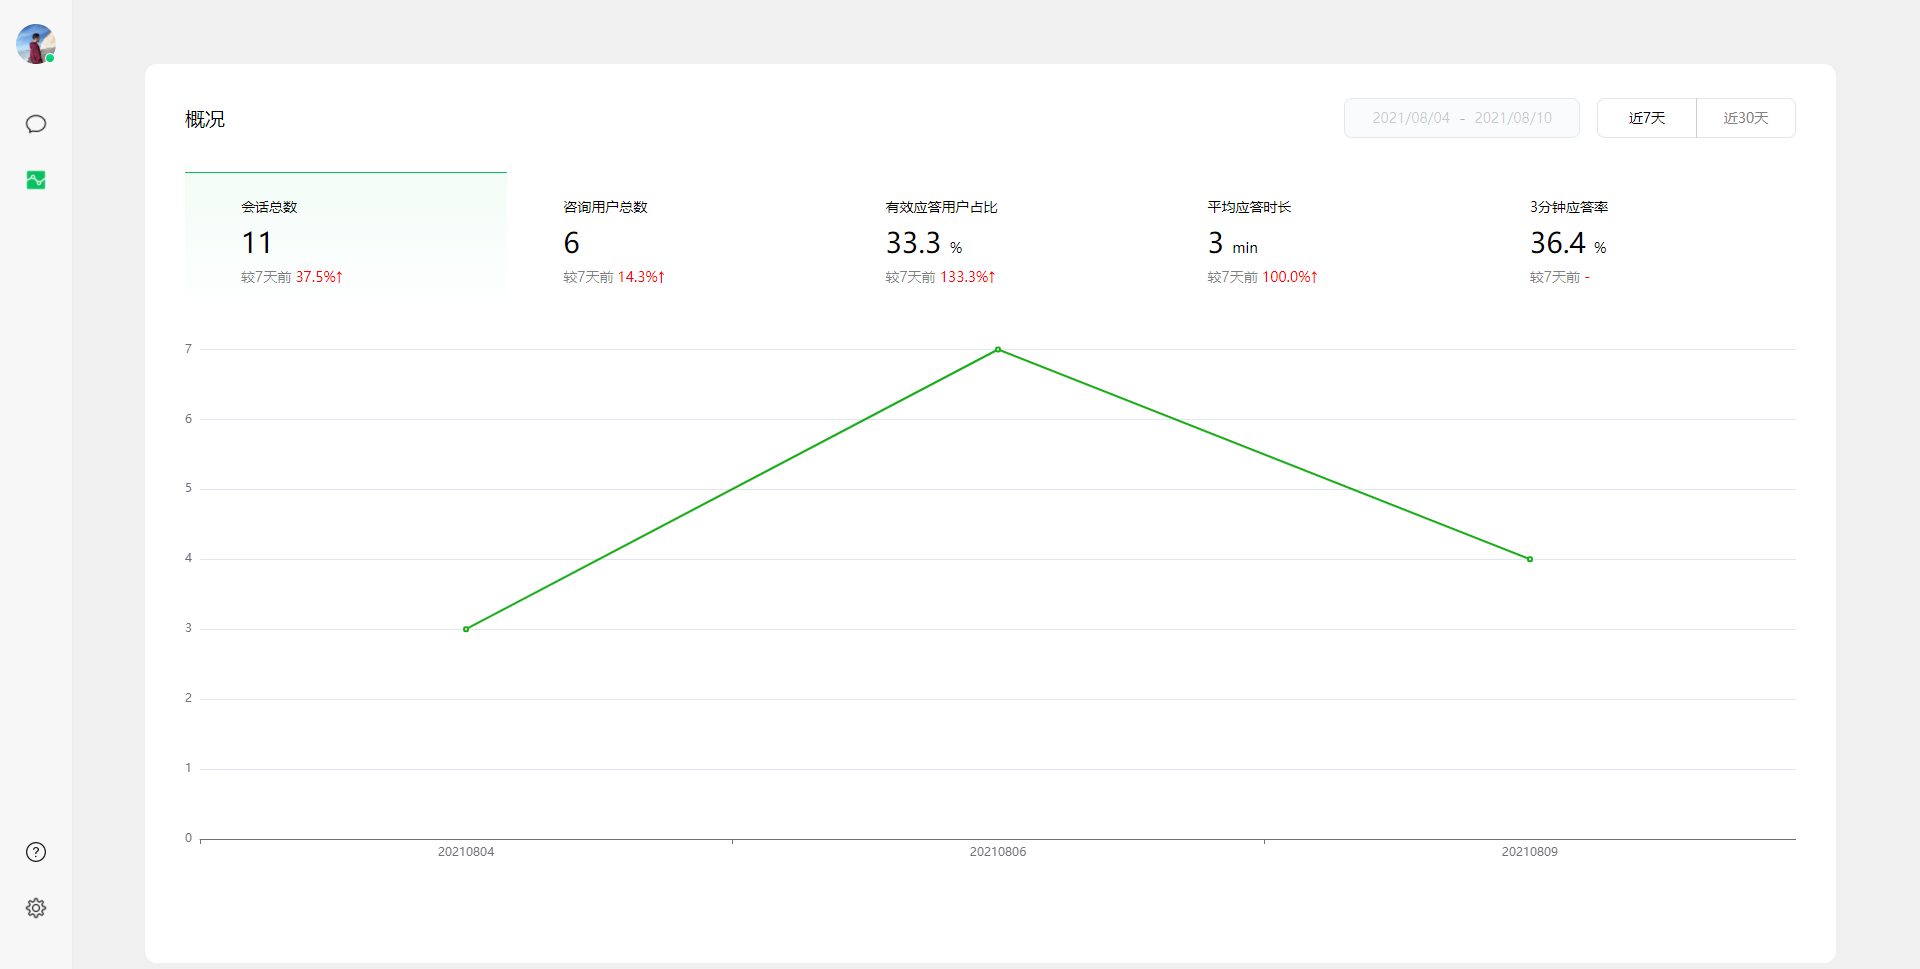1920x969 pixels.
Task: Click the date range field 2021/08/04 - 2021/08/10
Action: pyautogui.click(x=1461, y=118)
